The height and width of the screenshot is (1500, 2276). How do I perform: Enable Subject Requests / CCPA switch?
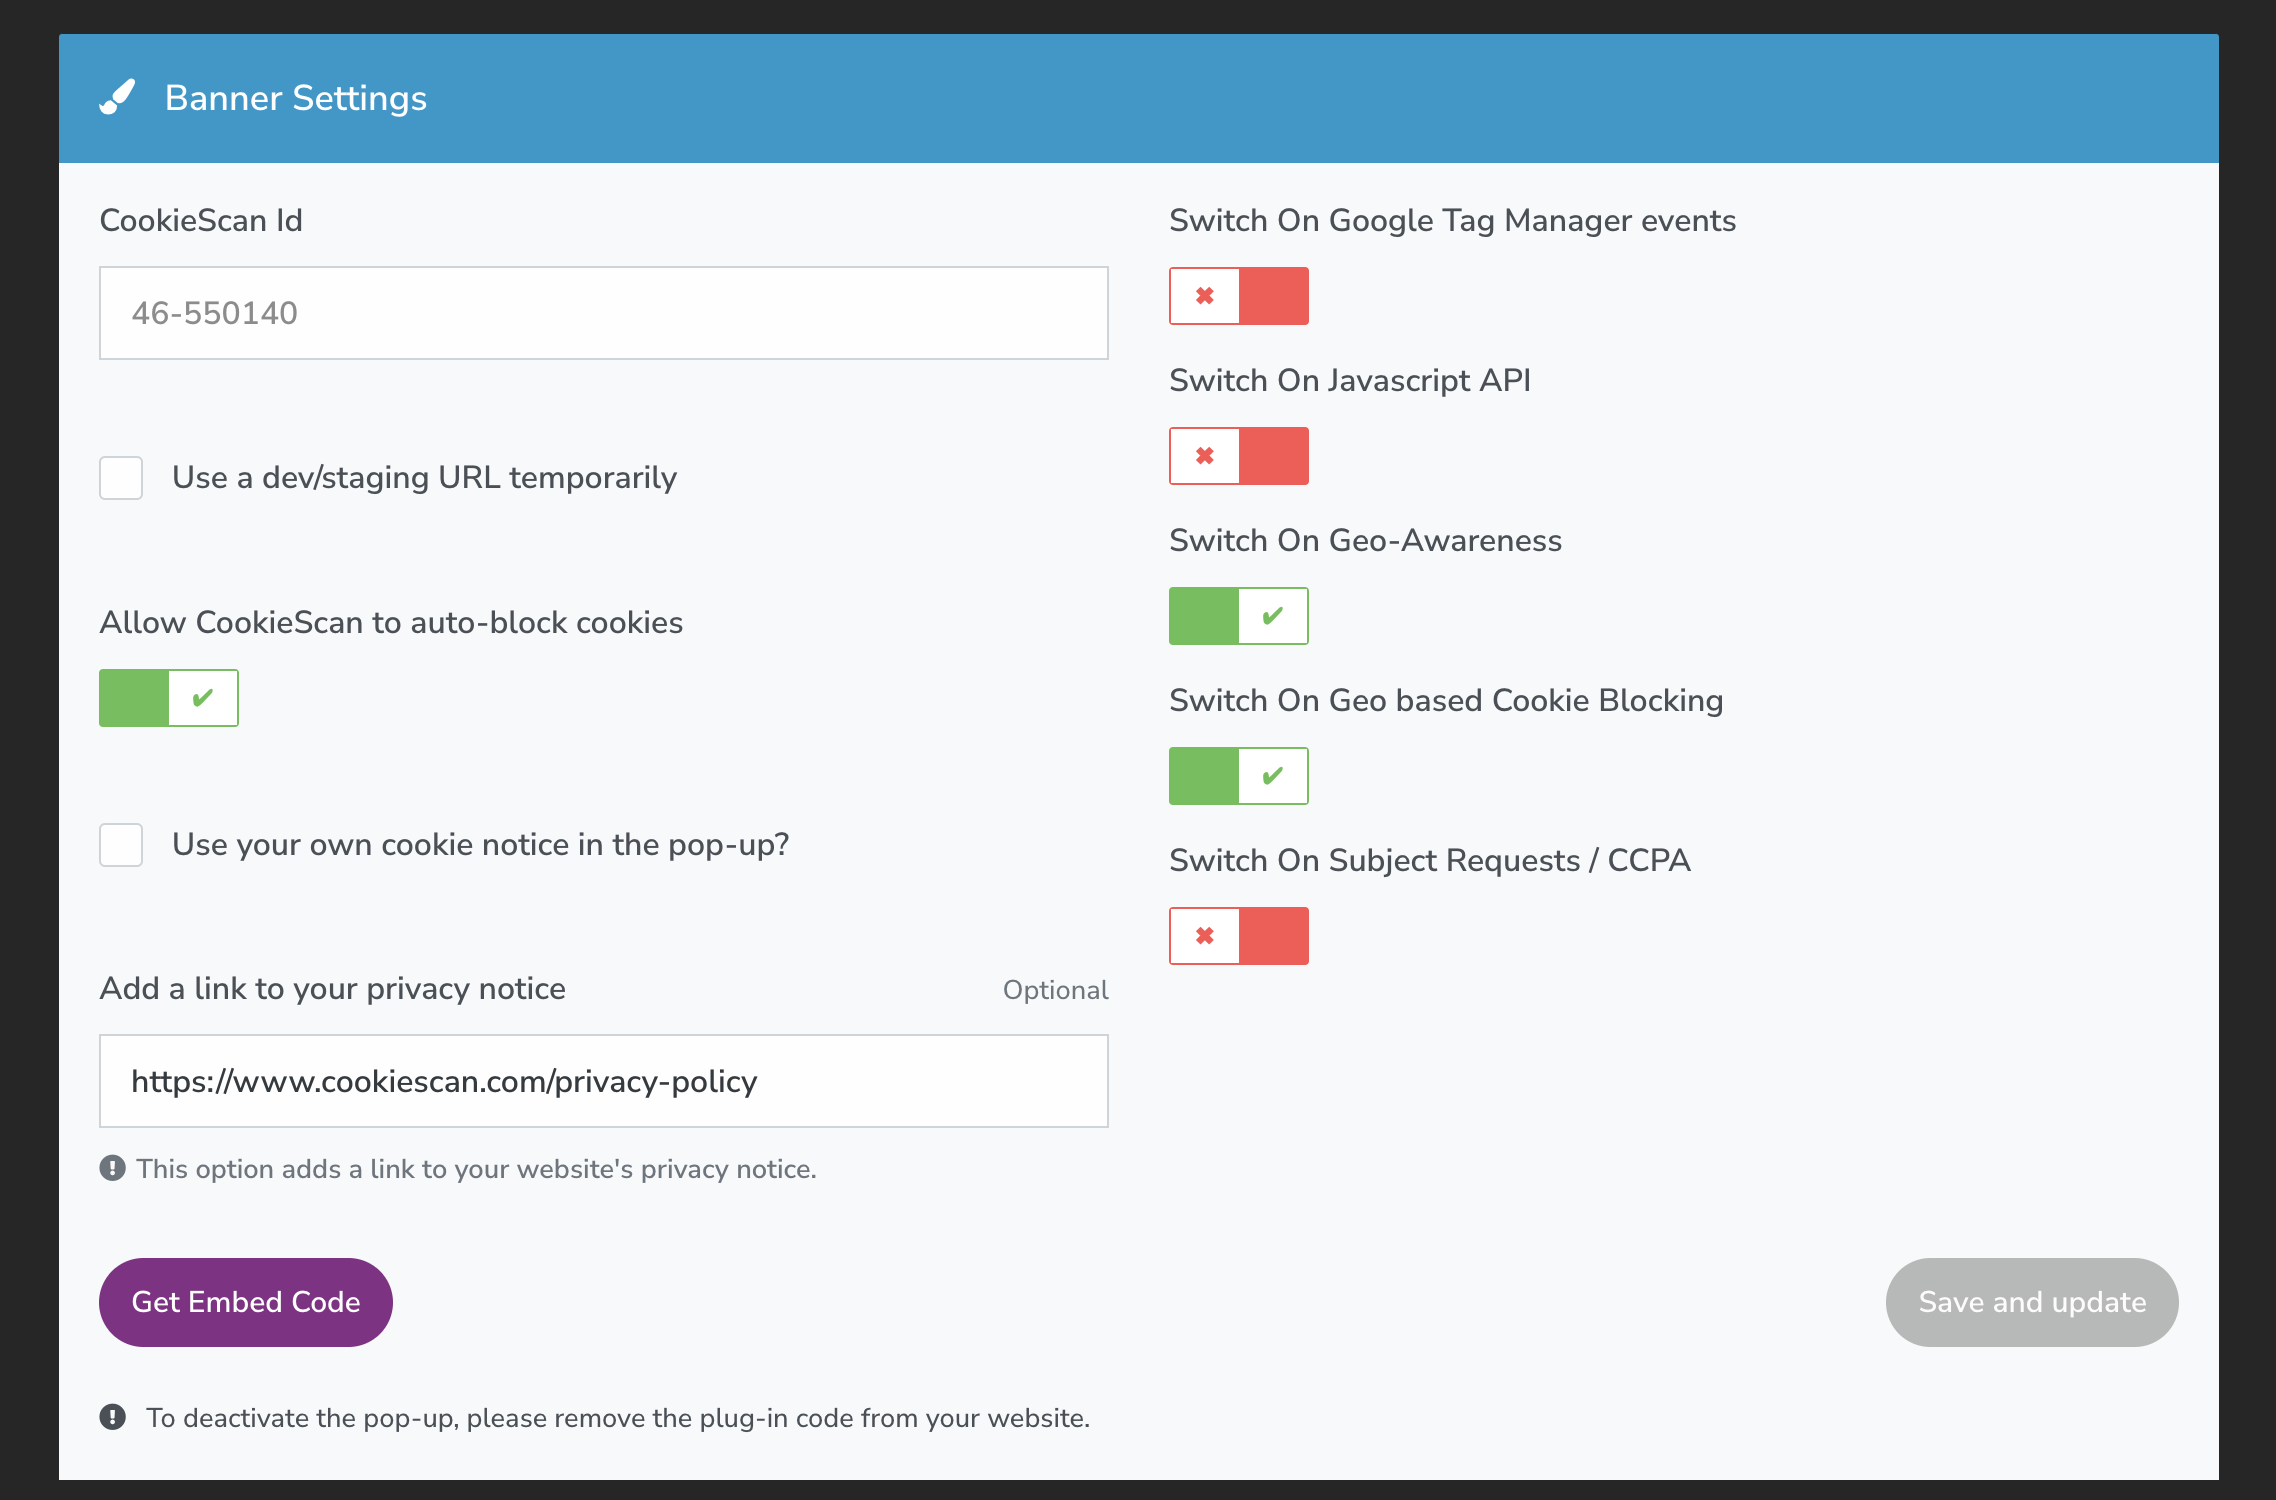[x=1239, y=936]
